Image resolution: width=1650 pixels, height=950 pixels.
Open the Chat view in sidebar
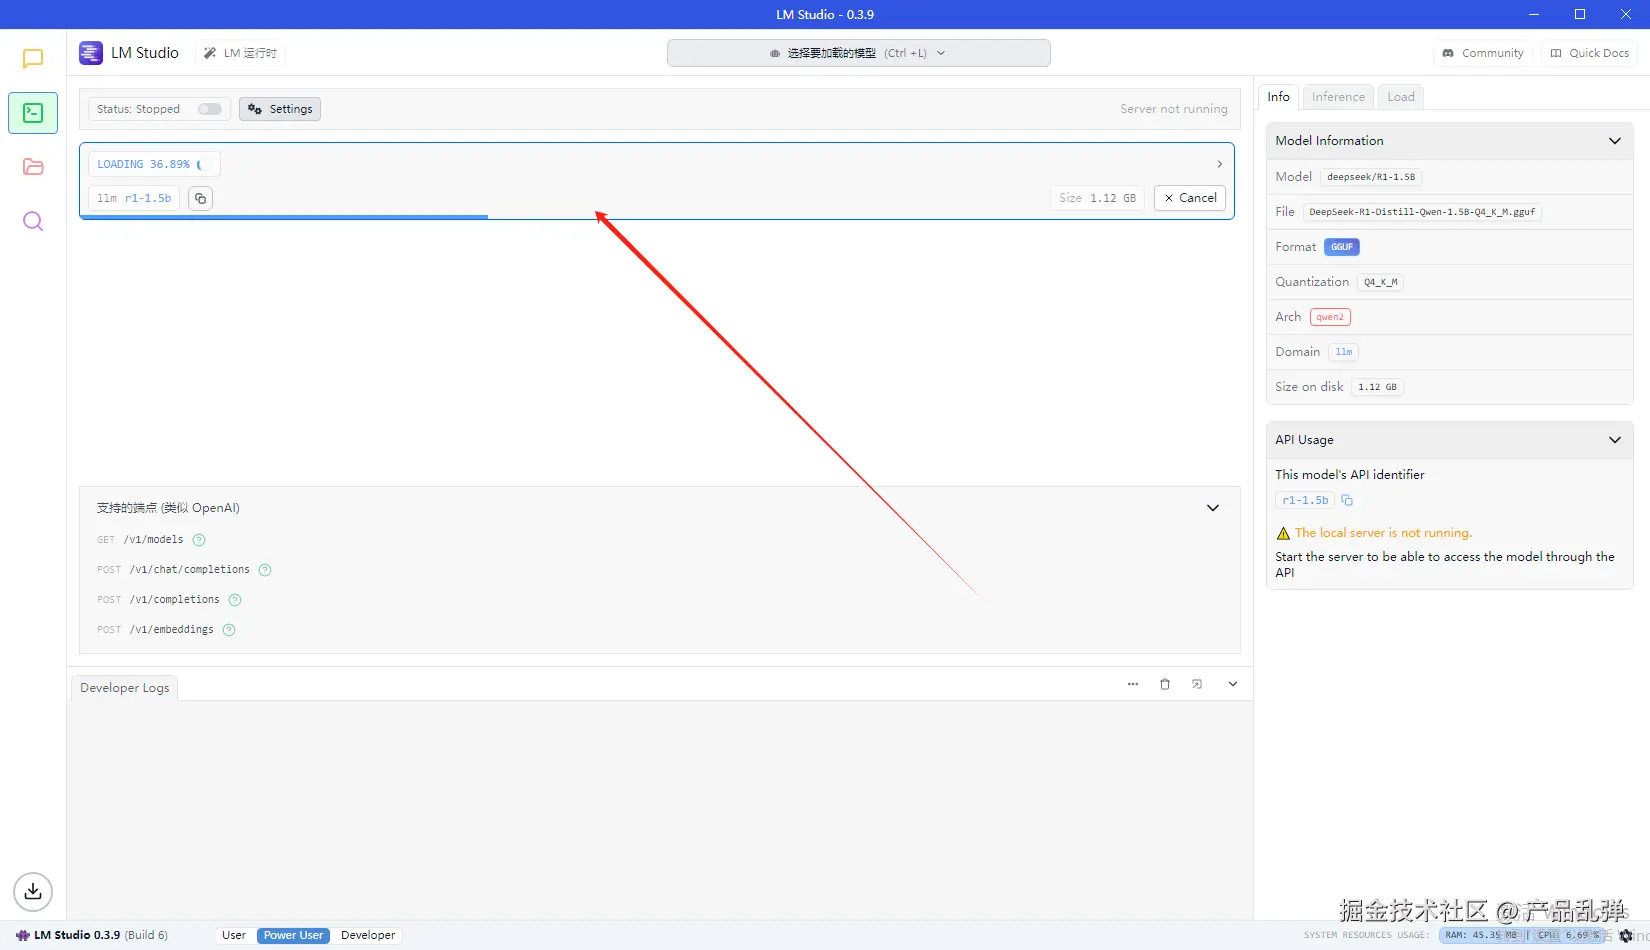coord(33,59)
